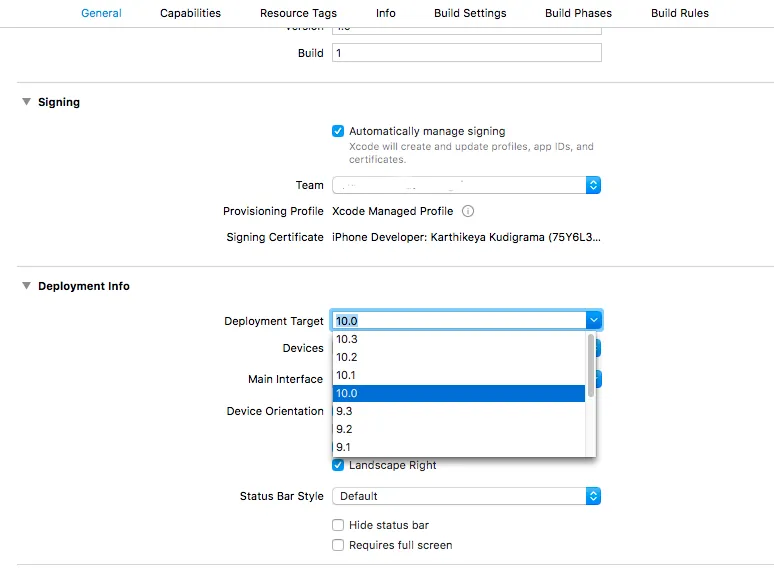
Task: Open the Build Settings tab
Action: (470, 13)
